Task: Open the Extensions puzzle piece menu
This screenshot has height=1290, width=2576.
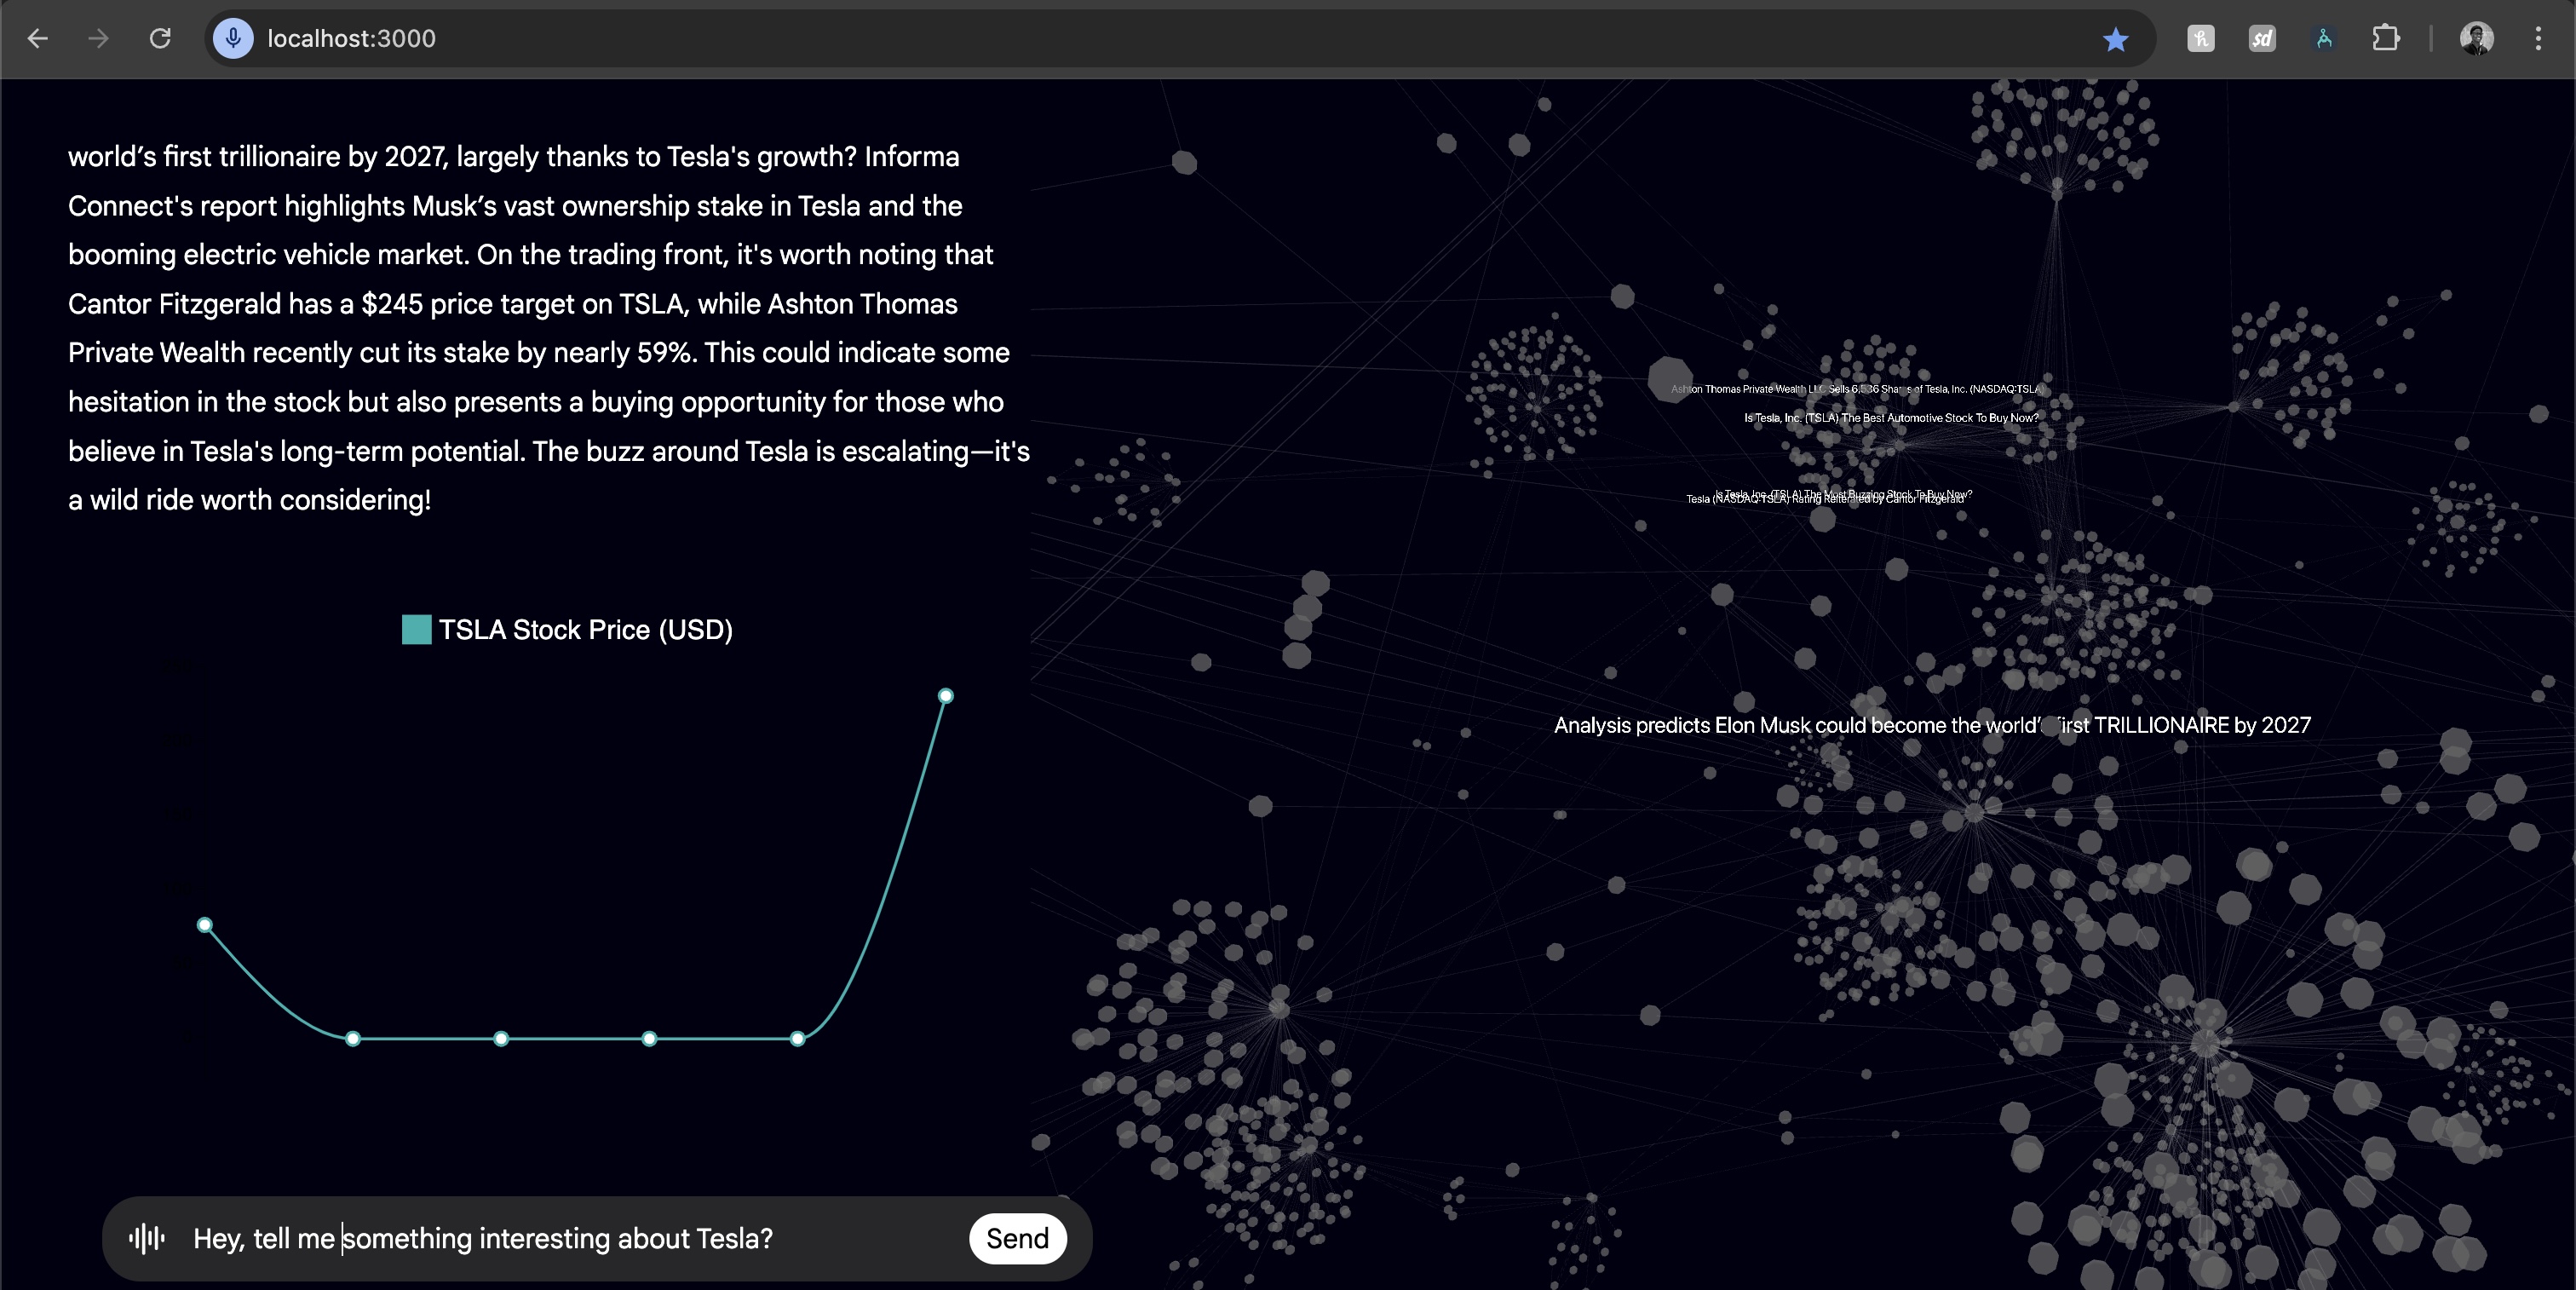Action: [x=2386, y=39]
